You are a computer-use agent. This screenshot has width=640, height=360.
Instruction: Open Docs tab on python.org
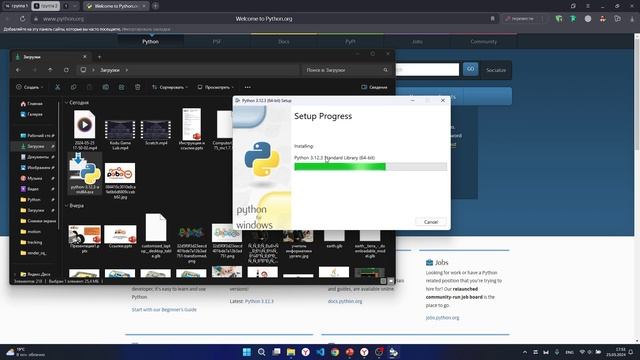tap(284, 41)
